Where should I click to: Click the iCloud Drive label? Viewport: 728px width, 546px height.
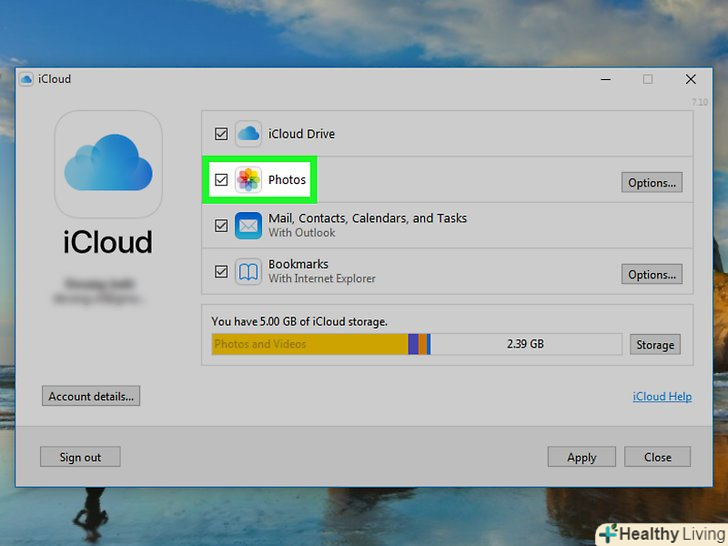click(x=301, y=134)
